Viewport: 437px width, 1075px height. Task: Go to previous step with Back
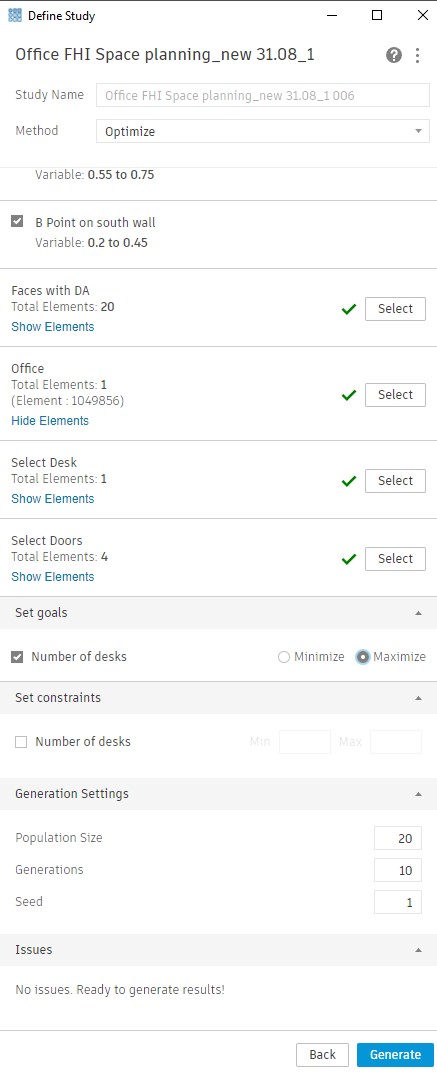coord(322,1054)
